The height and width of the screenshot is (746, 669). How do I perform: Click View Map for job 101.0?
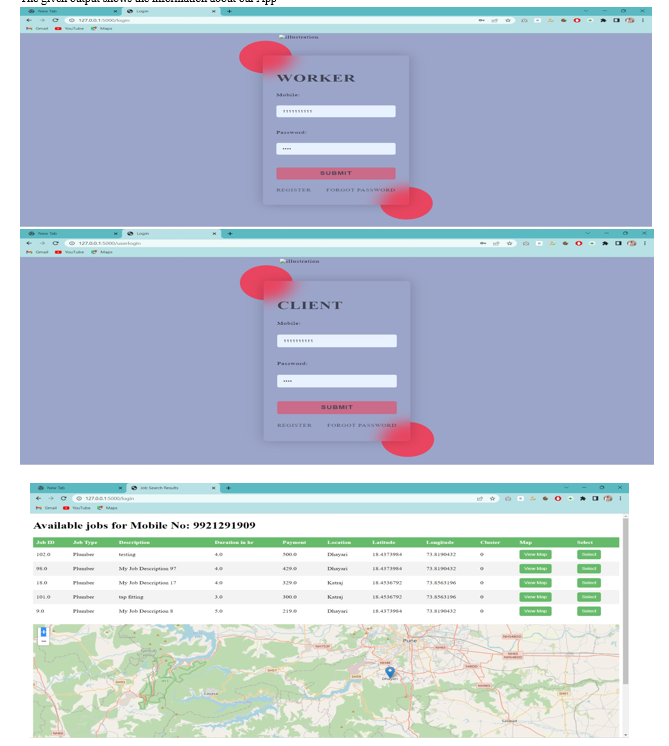pyautogui.click(x=535, y=597)
